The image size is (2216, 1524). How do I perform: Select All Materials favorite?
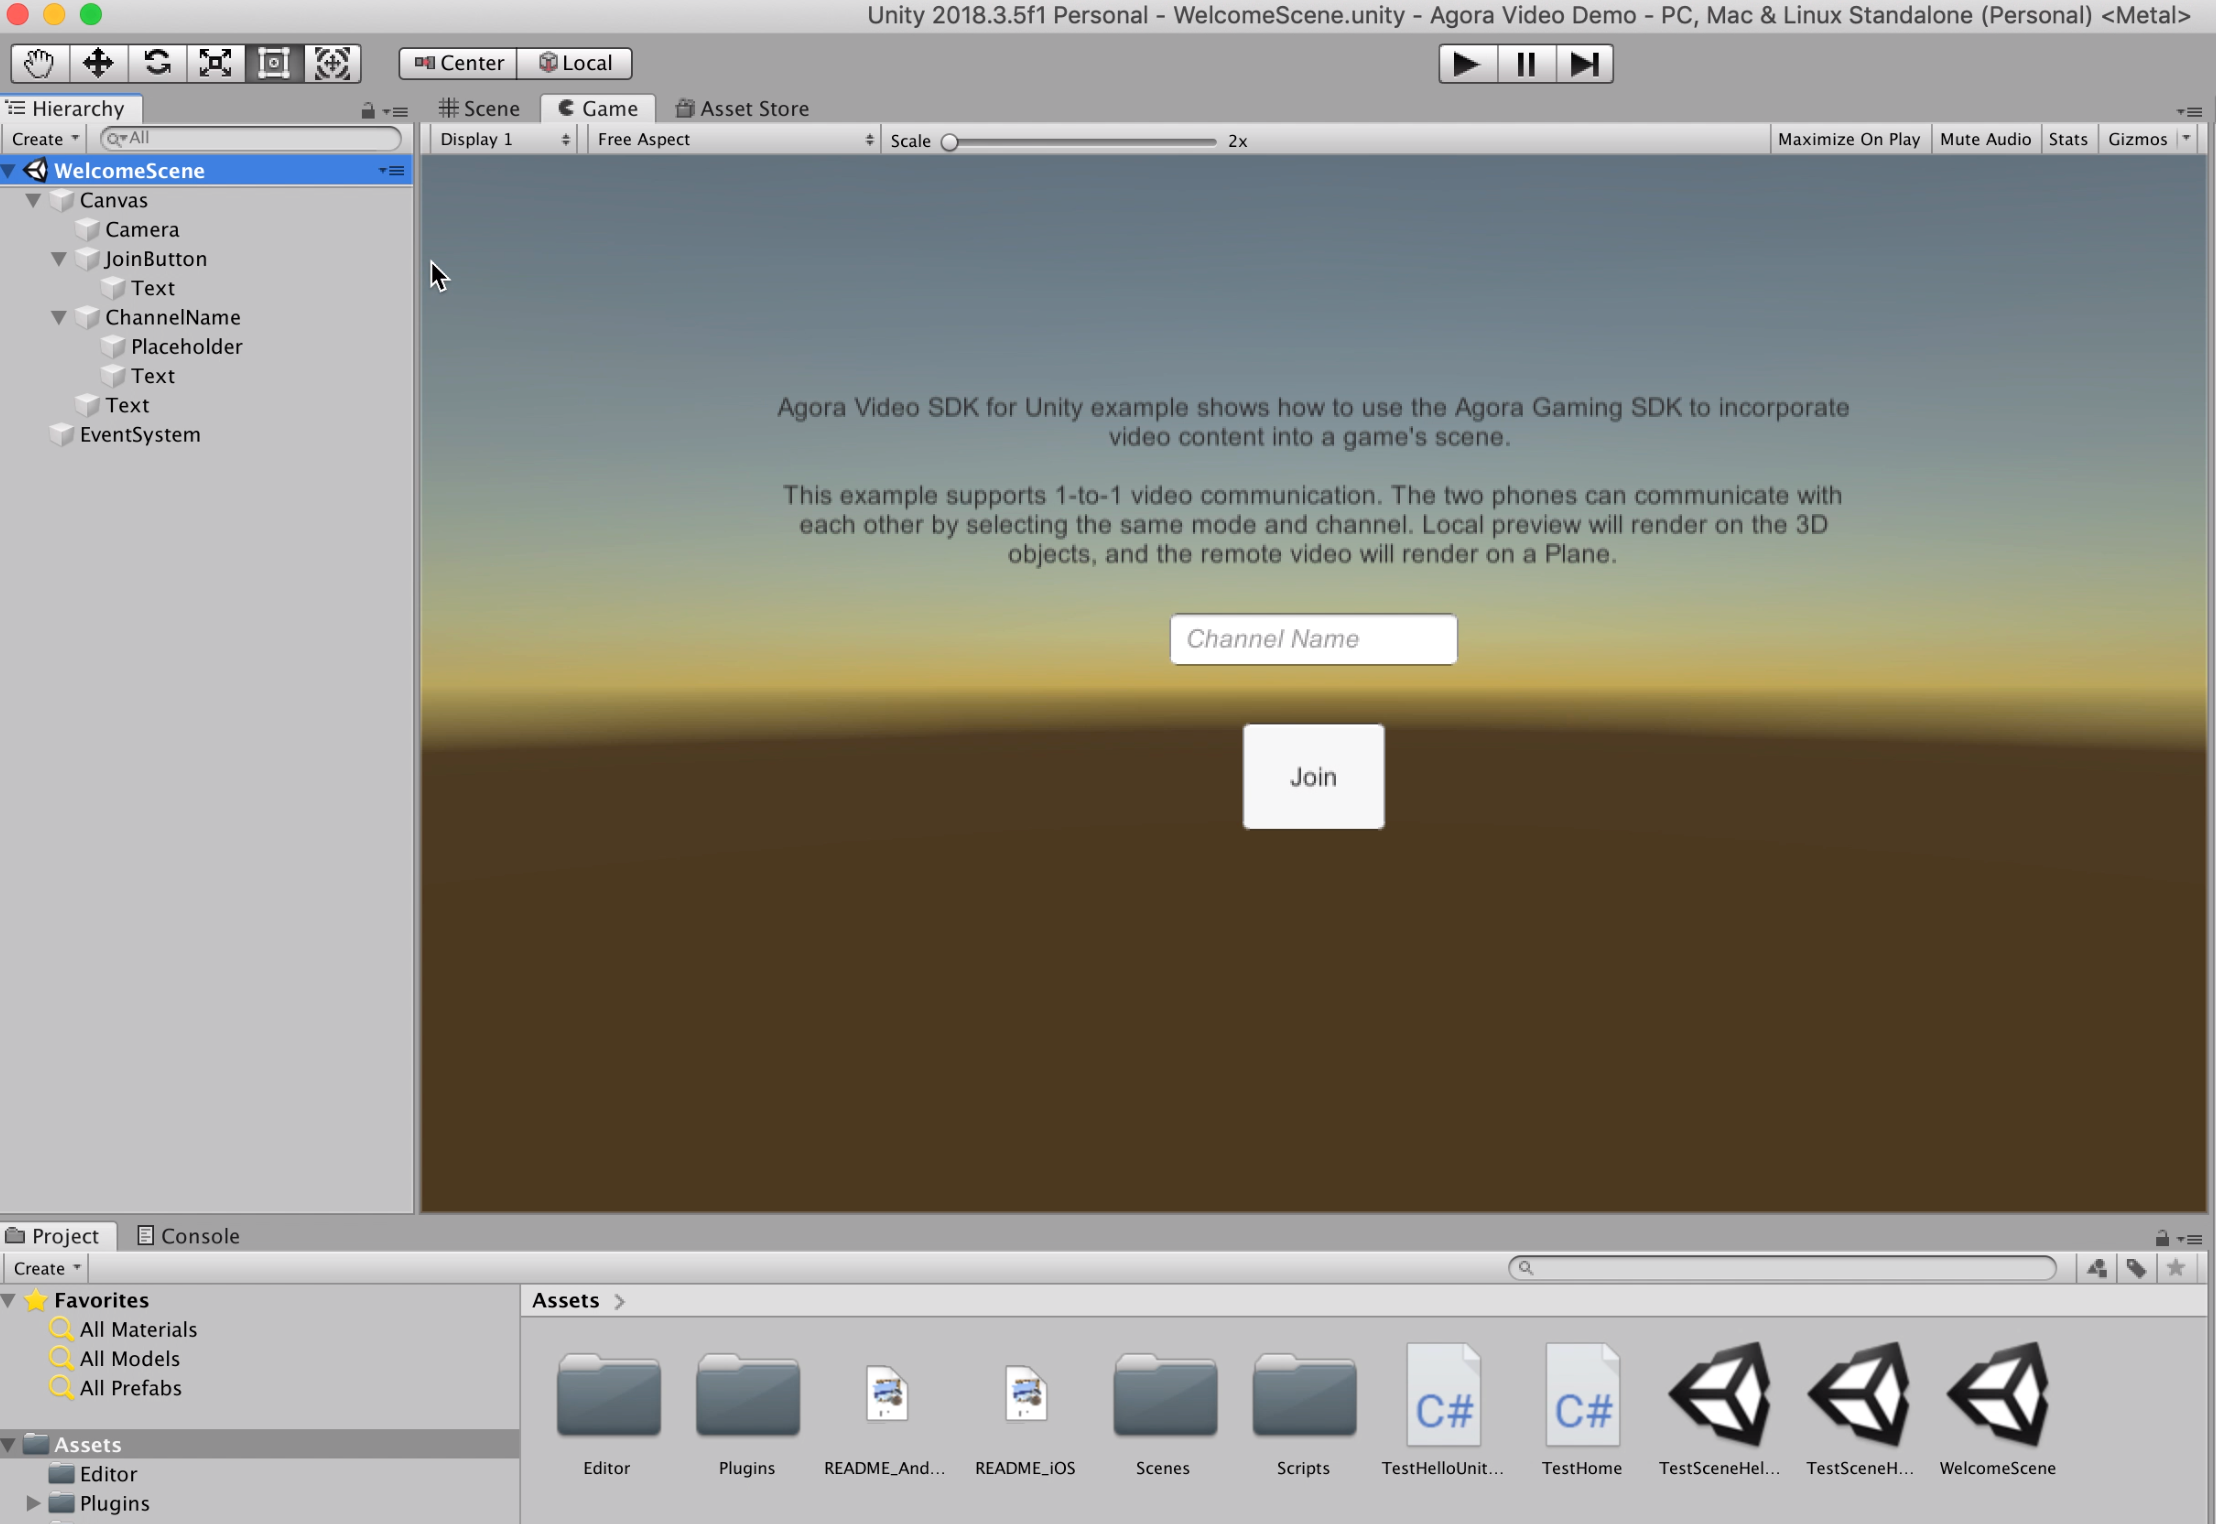(x=138, y=1329)
